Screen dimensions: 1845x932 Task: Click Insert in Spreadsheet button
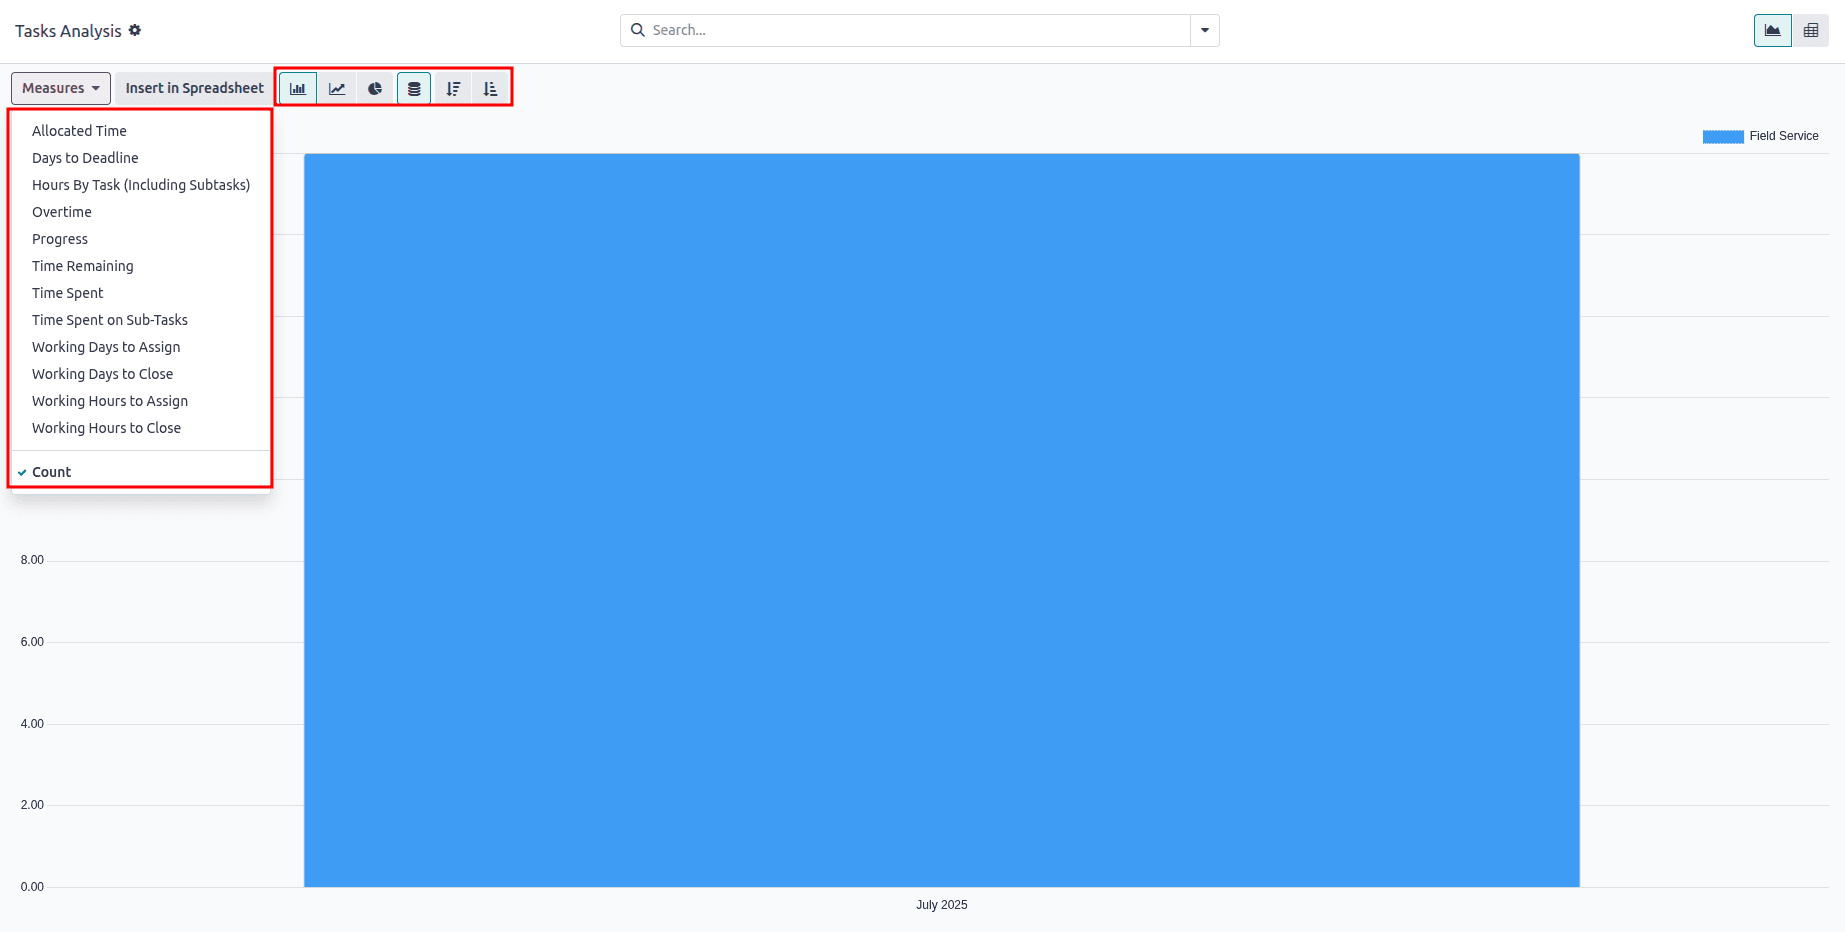point(195,88)
